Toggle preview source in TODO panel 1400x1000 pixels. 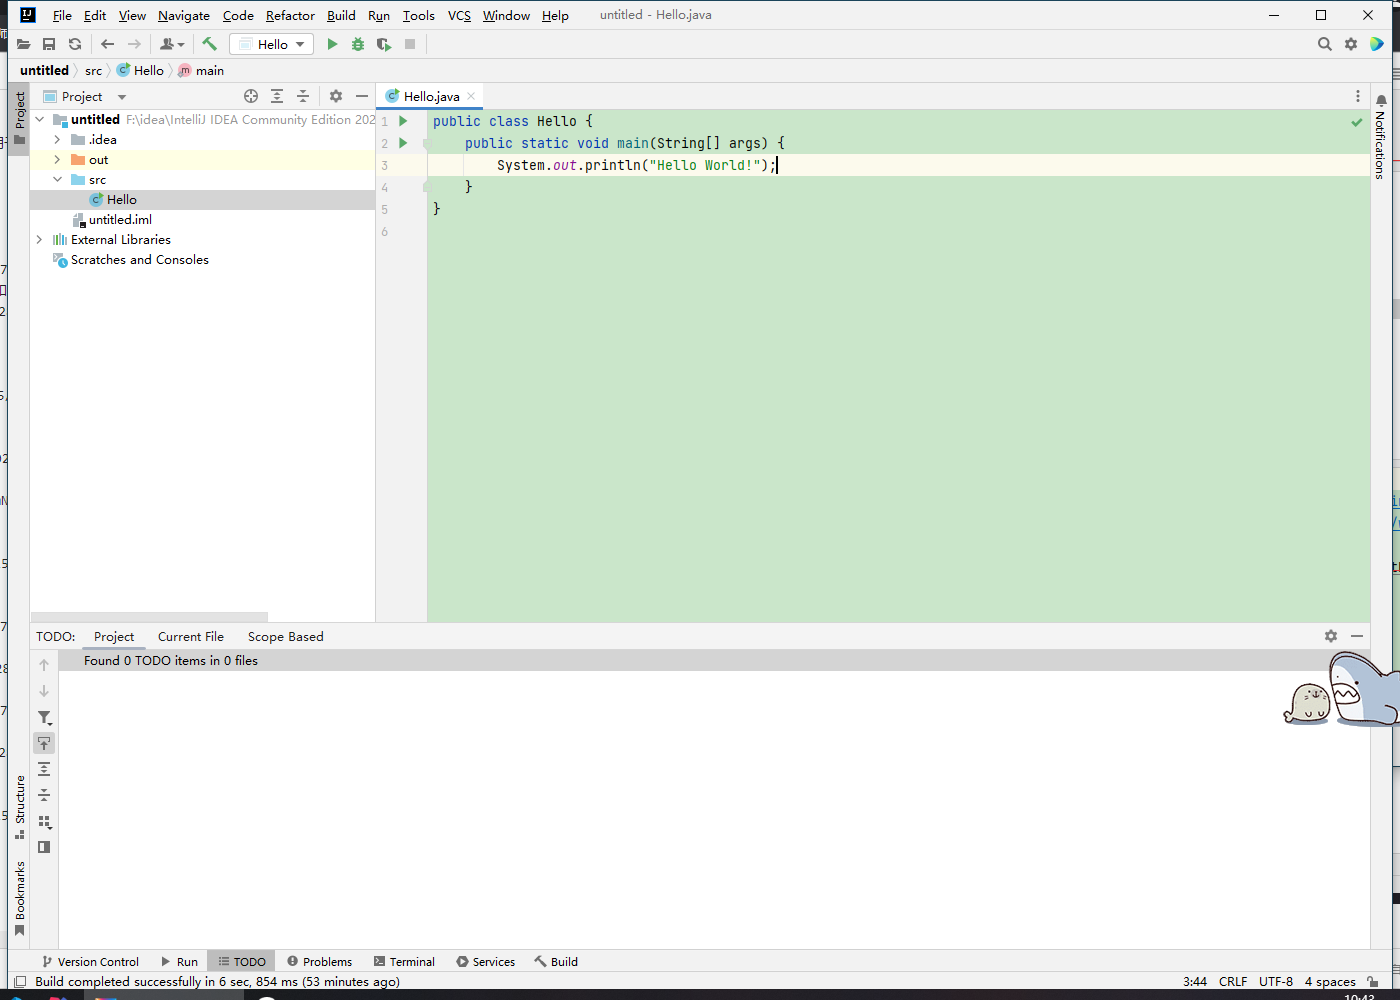(x=44, y=847)
